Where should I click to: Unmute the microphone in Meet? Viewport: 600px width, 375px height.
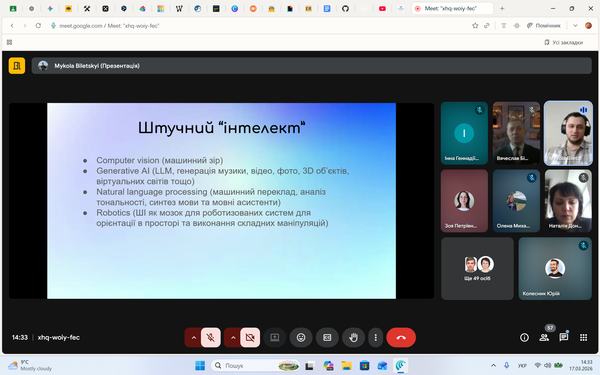click(x=210, y=338)
